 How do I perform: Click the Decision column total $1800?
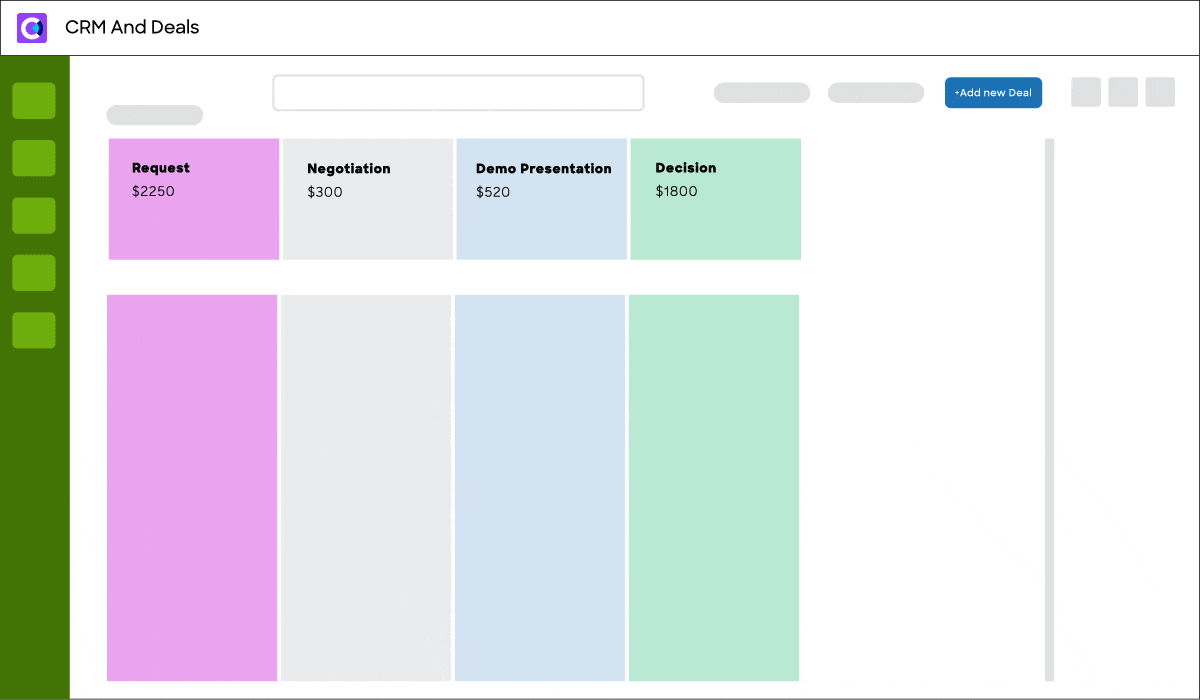pyautogui.click(x=677, y=191)
